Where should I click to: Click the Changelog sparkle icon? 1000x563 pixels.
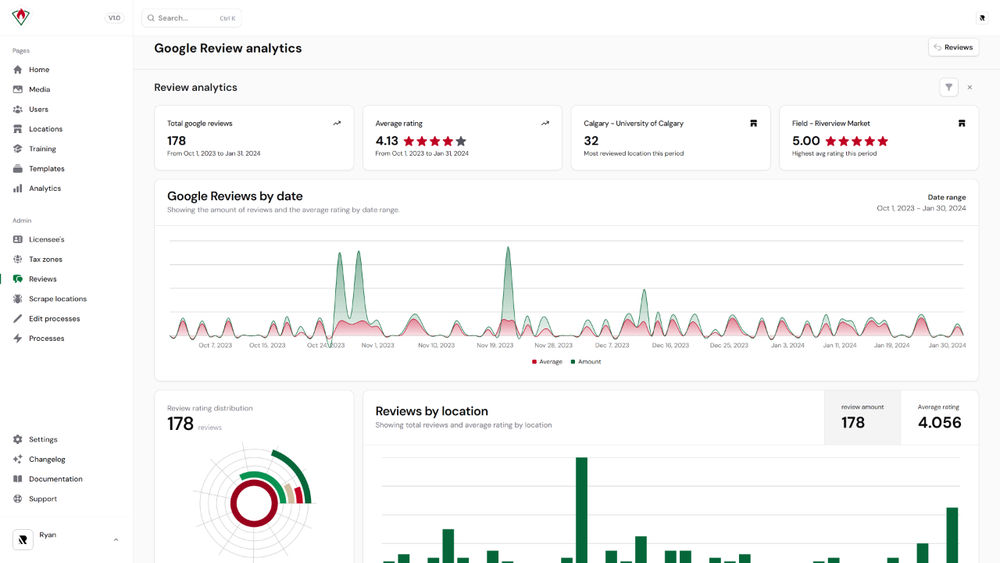click(x=18, y=459)
